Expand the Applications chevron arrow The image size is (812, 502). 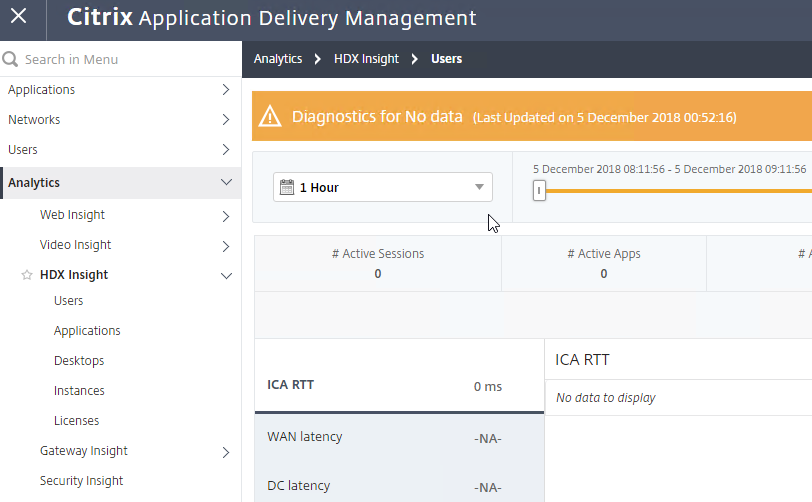[x=226, y=90]
